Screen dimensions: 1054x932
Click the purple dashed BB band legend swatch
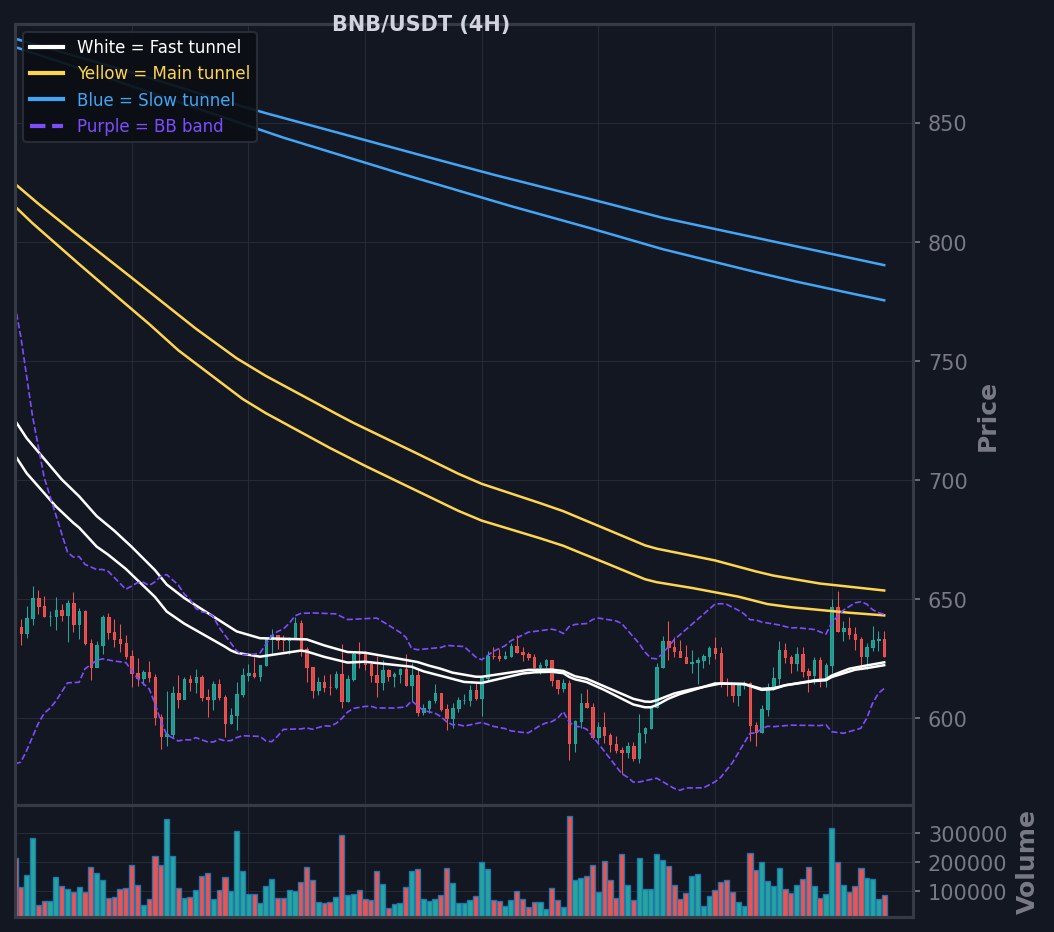point(46,126)
